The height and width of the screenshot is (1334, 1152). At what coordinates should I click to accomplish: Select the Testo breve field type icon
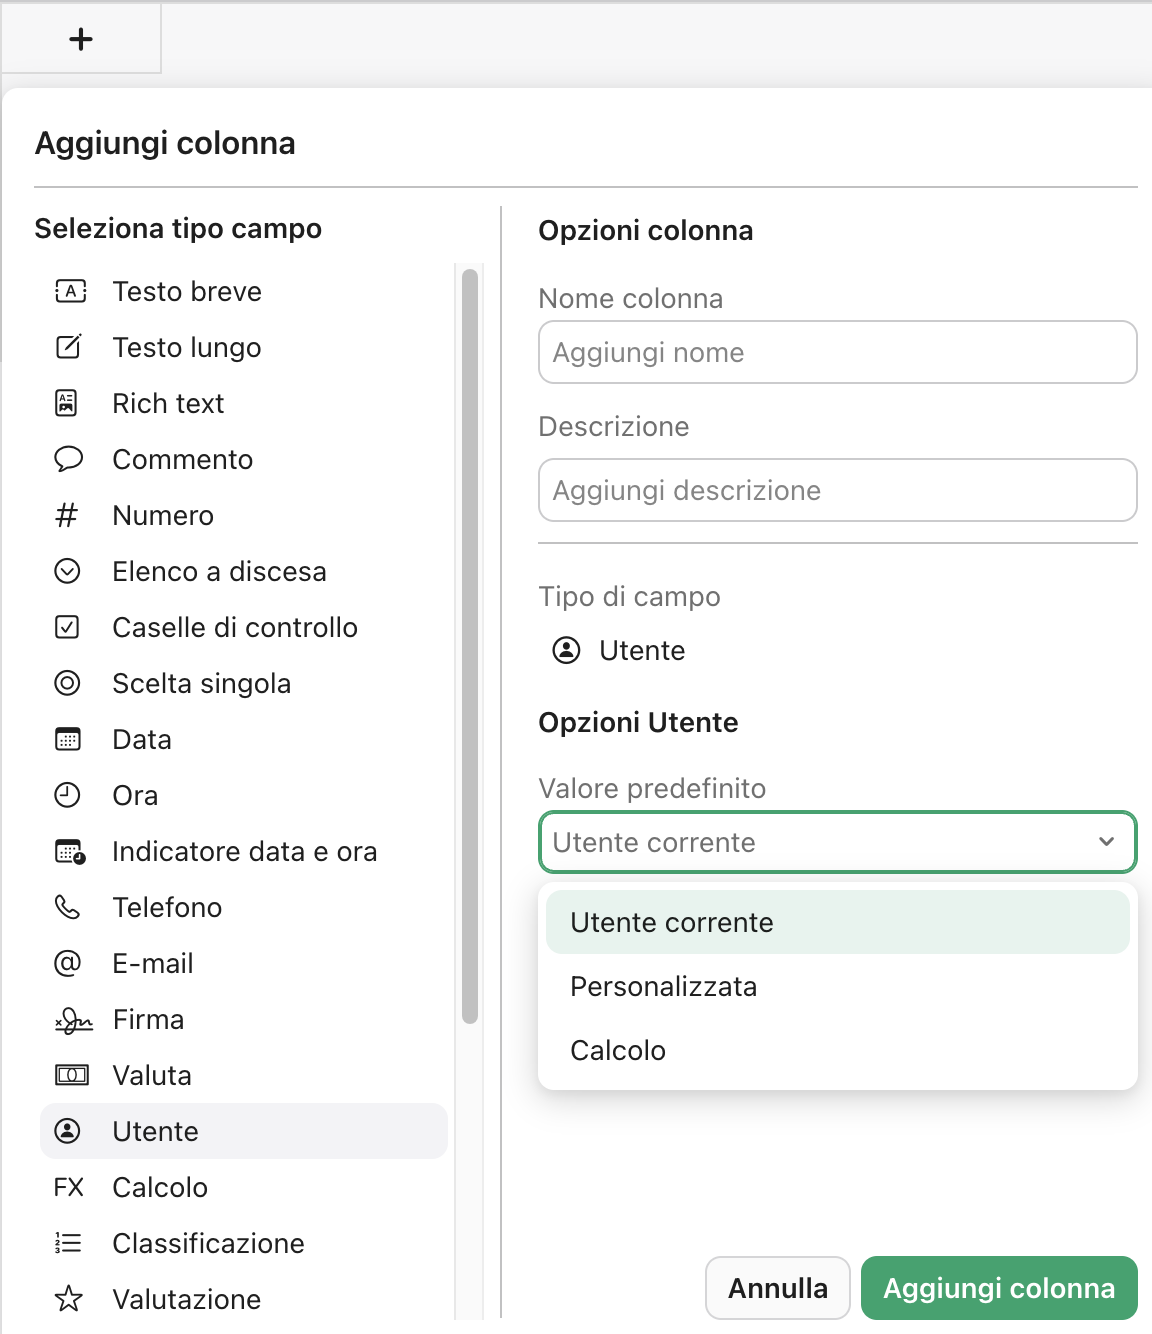coord(68,291)
